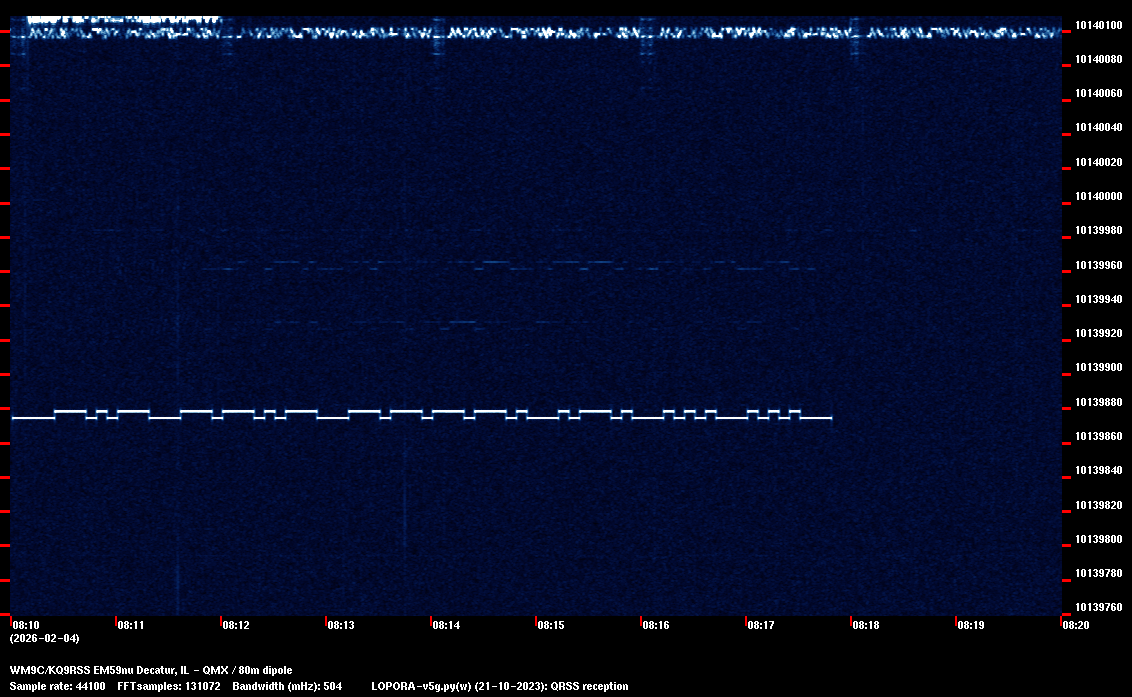Select the 10140000 frequency scale label

pos(1097,196)
